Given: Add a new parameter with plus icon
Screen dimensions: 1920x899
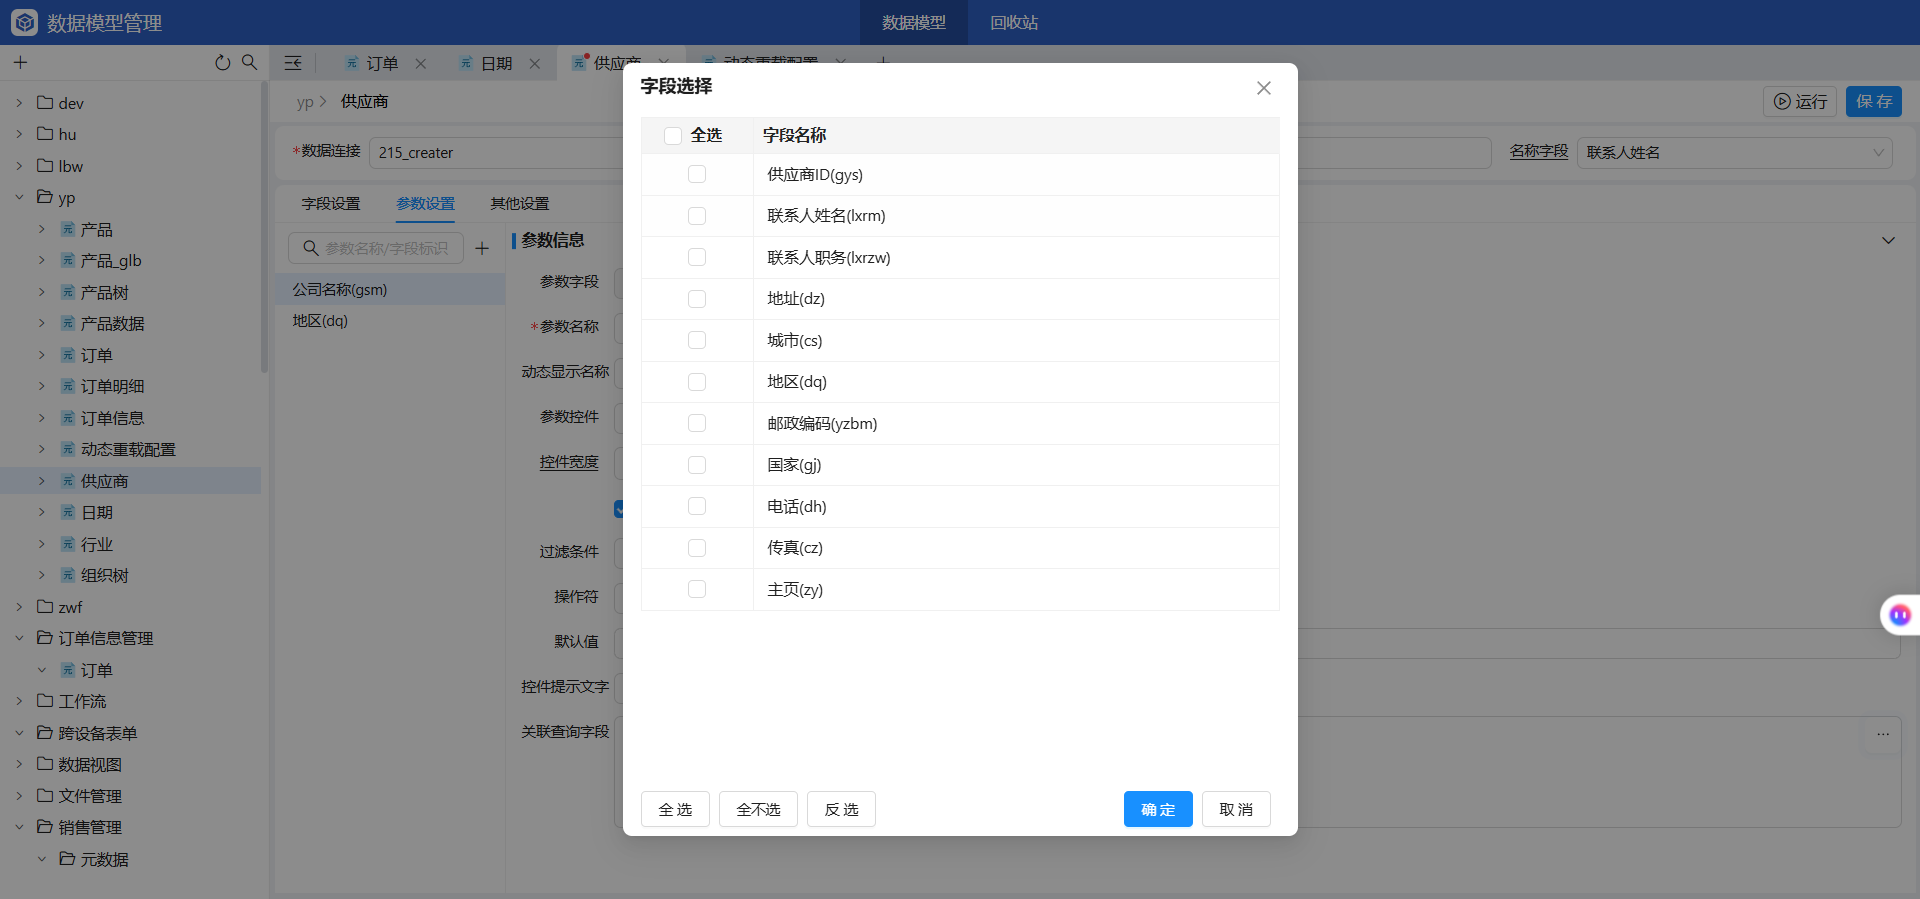Looking at the screenshot, I should (x=482, y=248).
